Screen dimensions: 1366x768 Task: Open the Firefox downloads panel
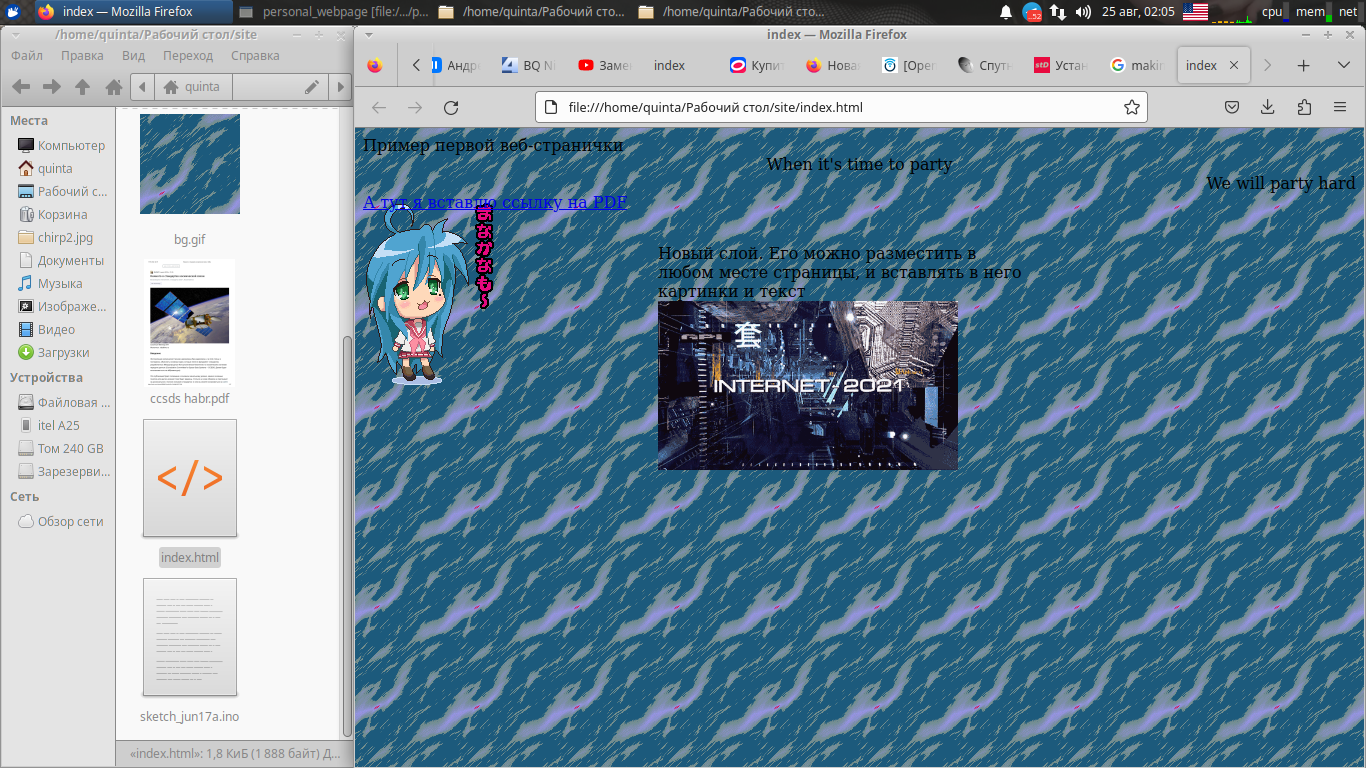(1267, 107)
